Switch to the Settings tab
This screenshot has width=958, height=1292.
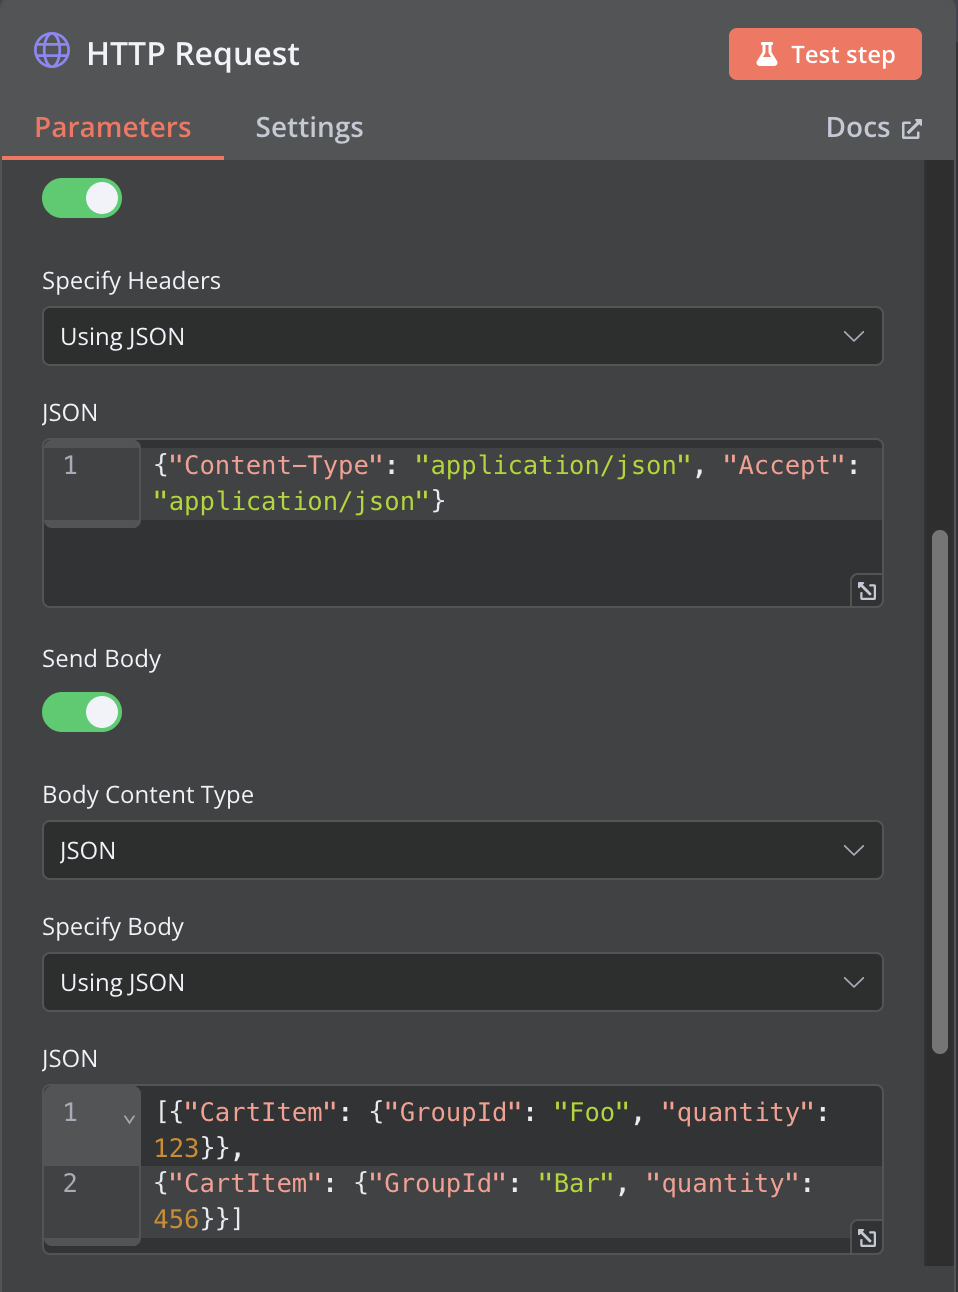(x=309, y=128)
